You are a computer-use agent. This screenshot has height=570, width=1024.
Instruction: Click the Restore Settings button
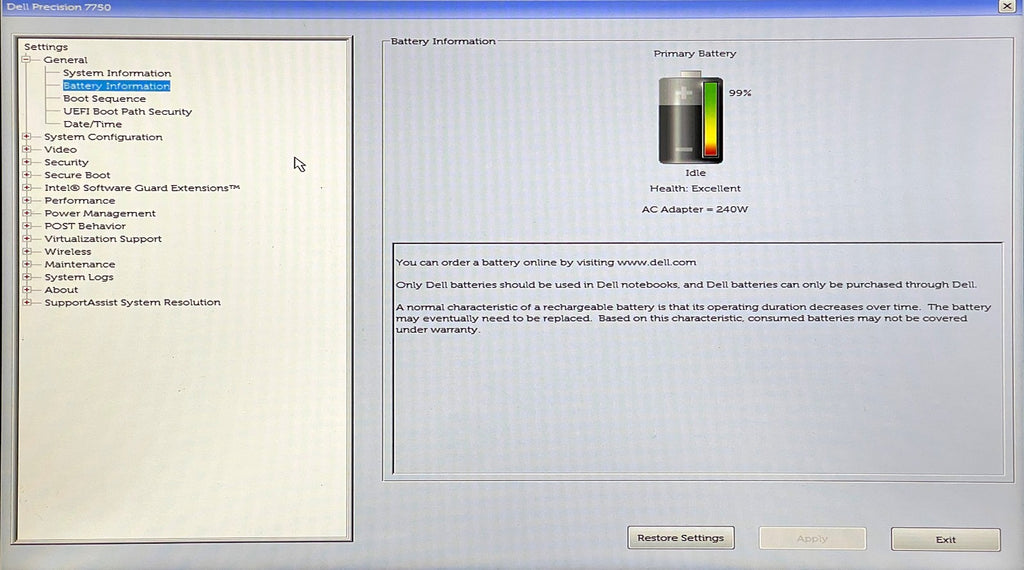tap(680, 538)
